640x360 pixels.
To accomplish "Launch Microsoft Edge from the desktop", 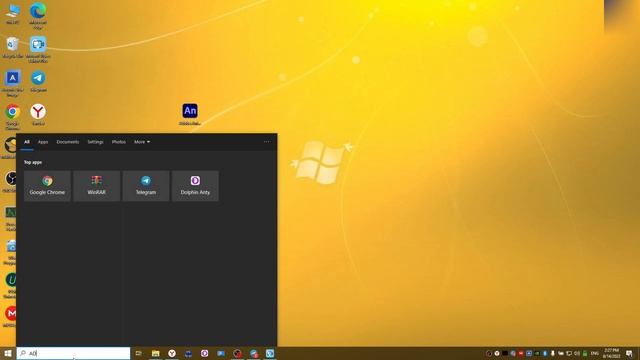I will 38,15.
